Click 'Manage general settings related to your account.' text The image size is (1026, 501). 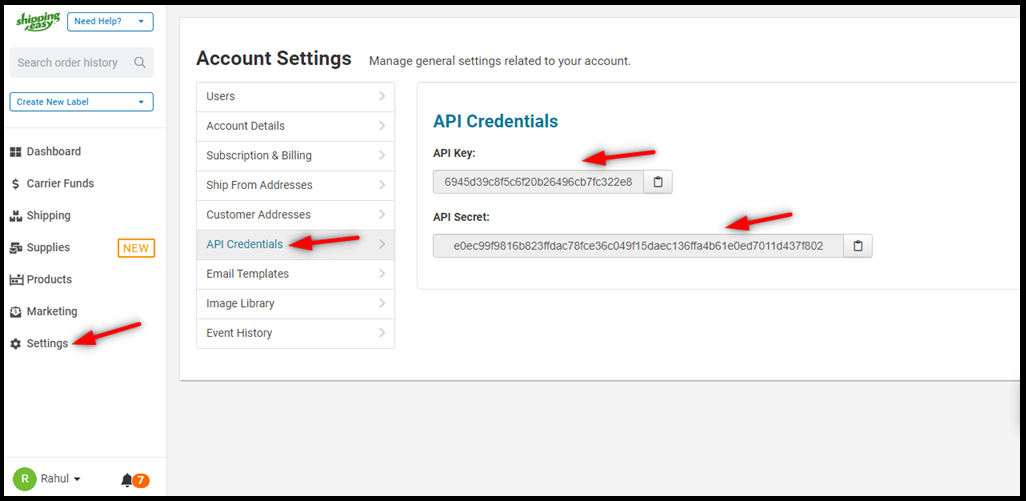500,61
